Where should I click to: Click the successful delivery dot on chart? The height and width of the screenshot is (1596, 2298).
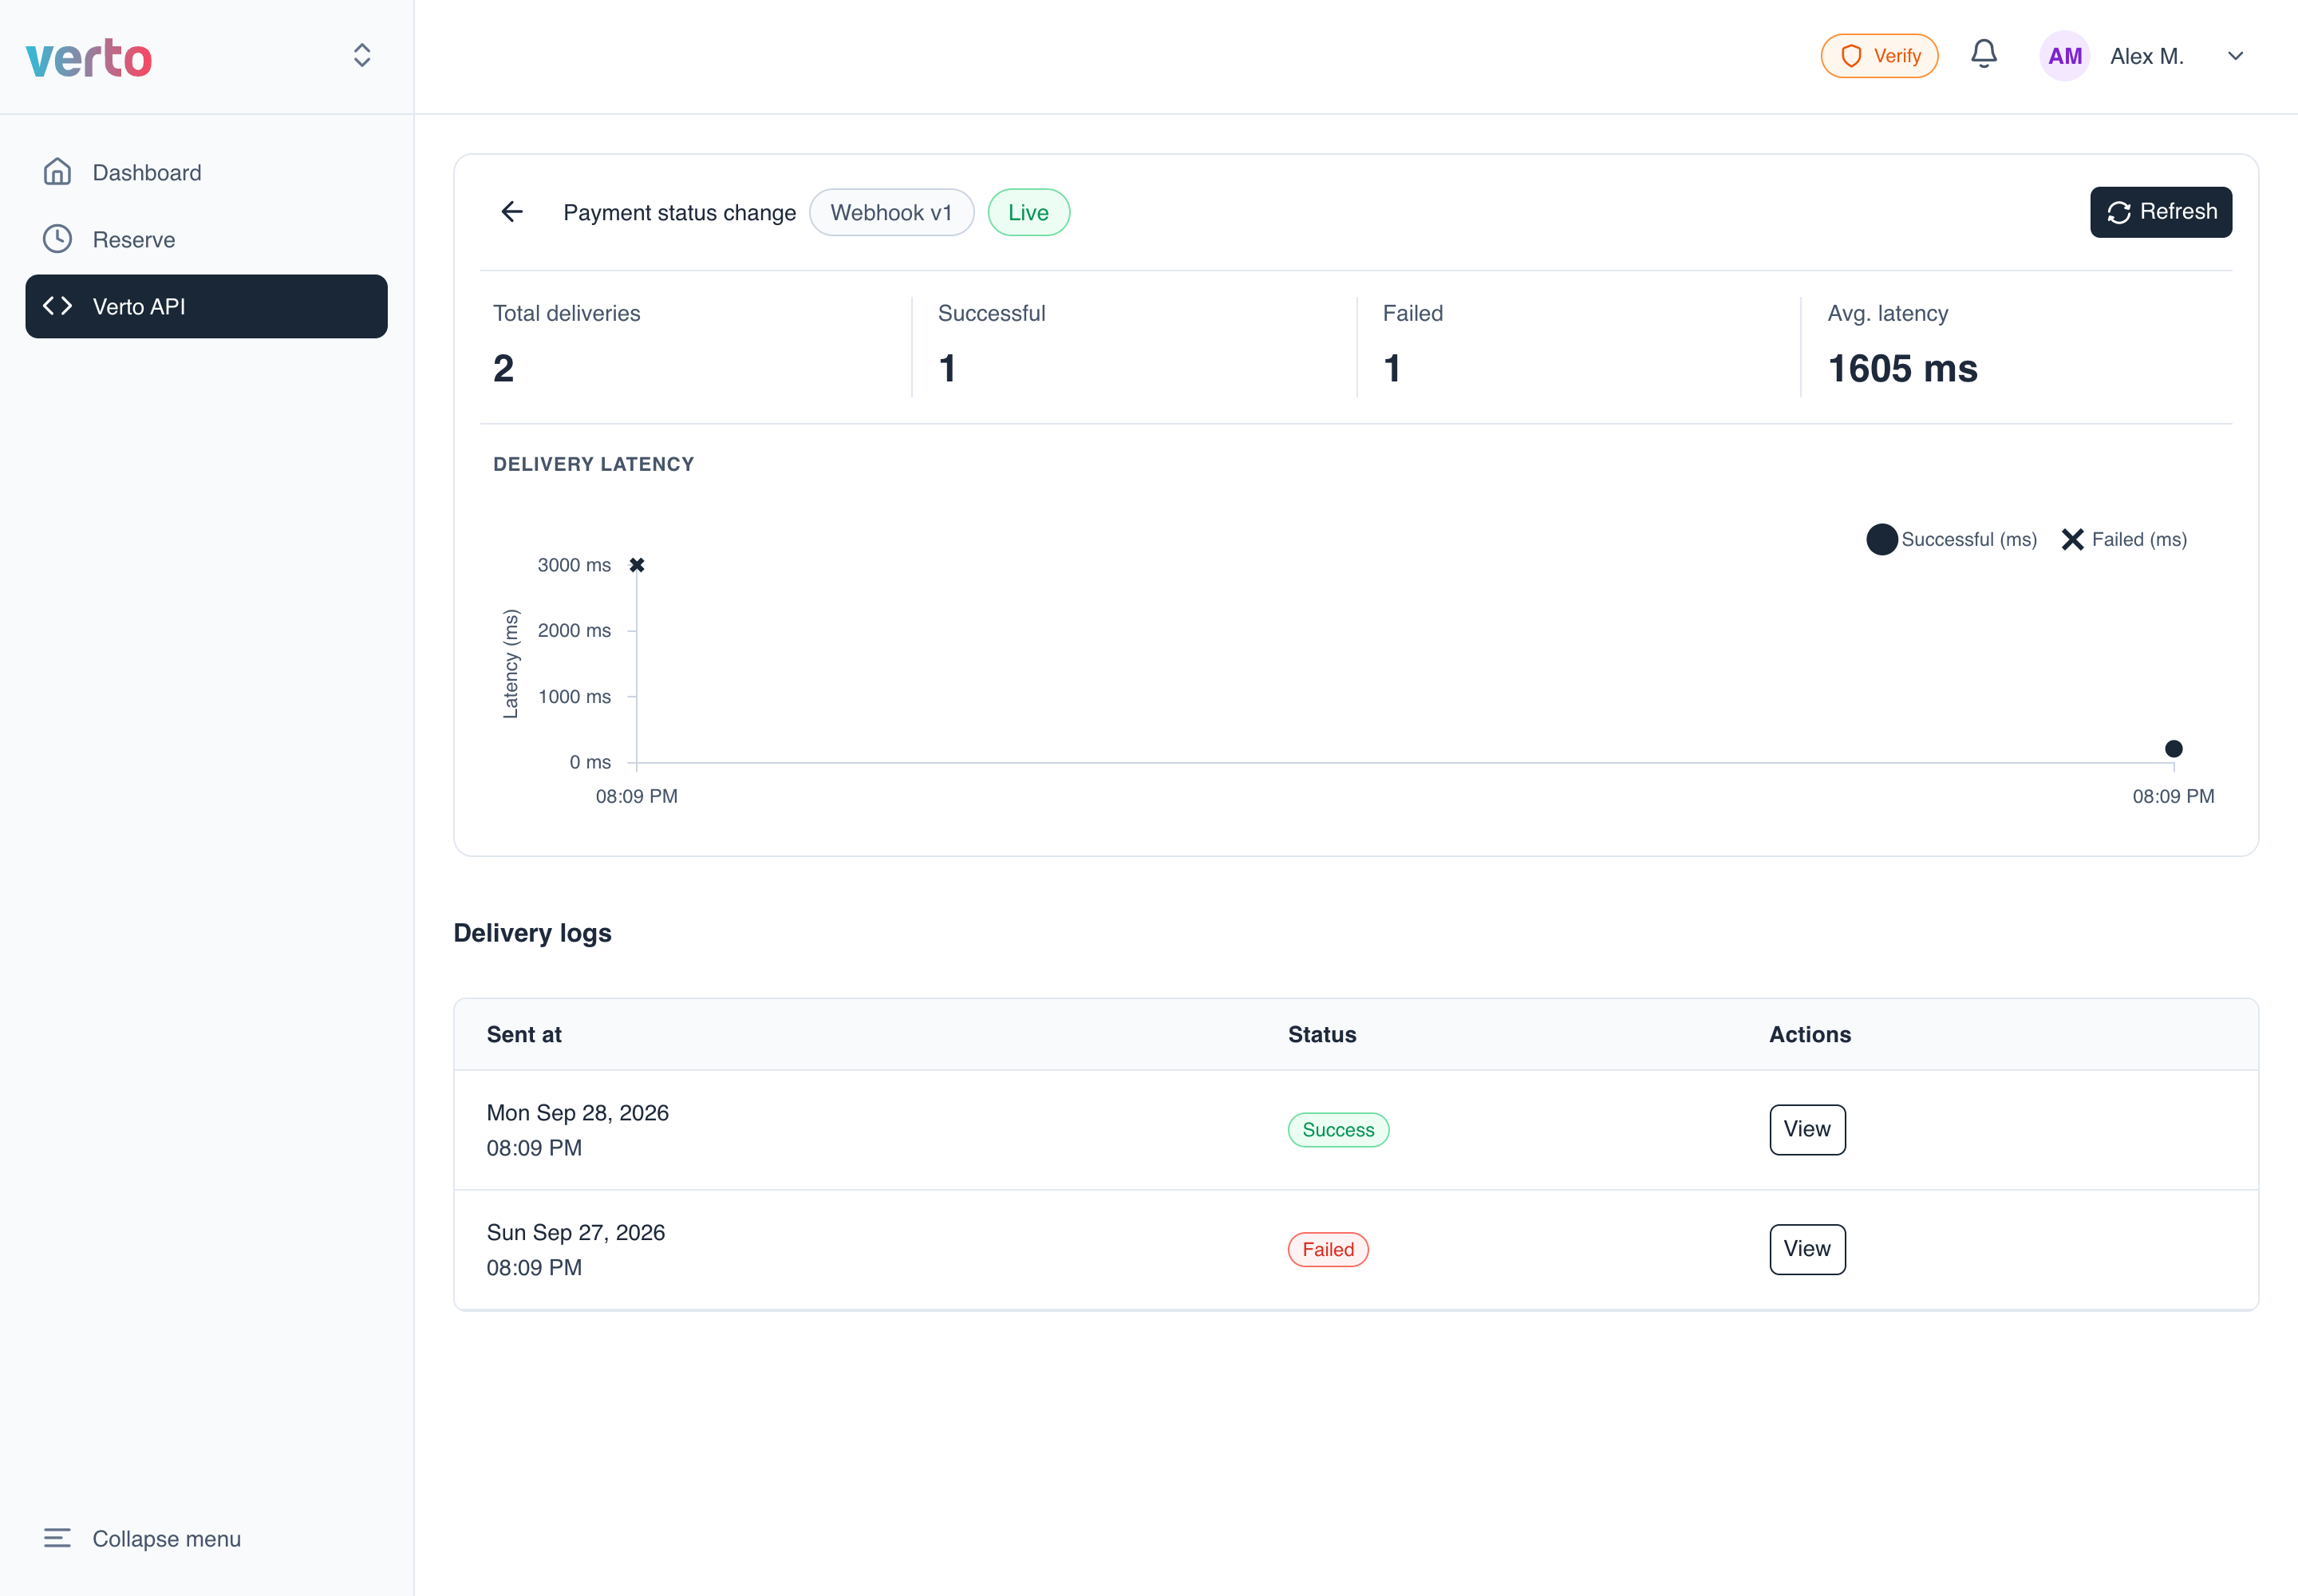tap(2173, 748)
